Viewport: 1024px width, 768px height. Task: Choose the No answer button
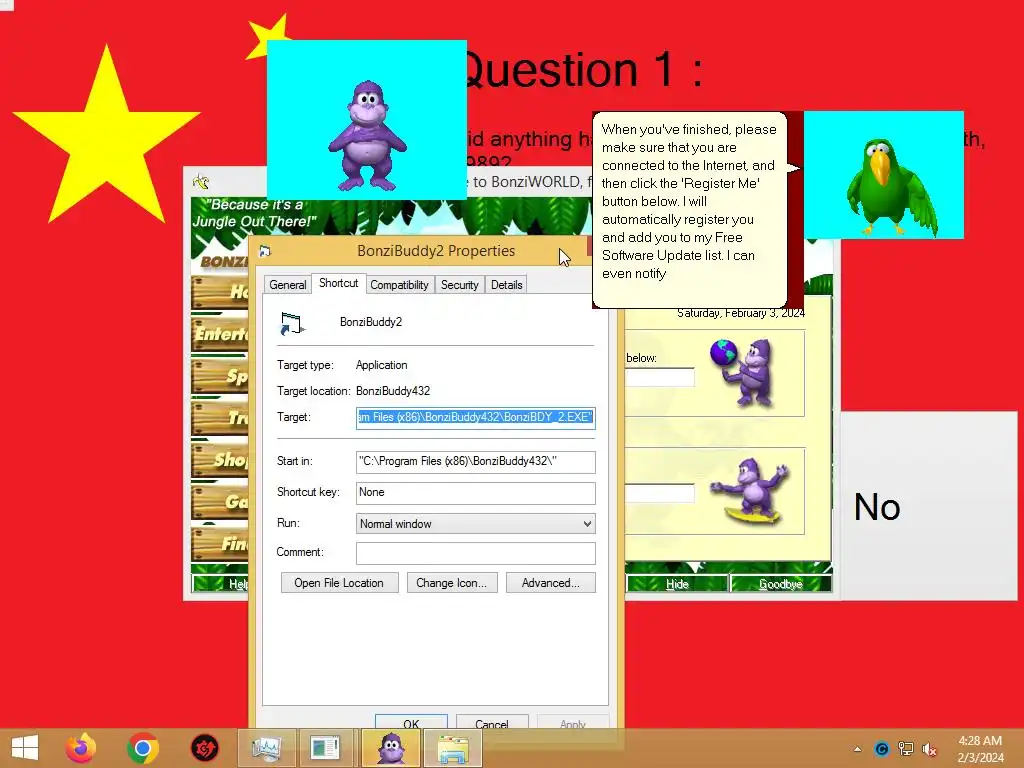tap(929, 506)
